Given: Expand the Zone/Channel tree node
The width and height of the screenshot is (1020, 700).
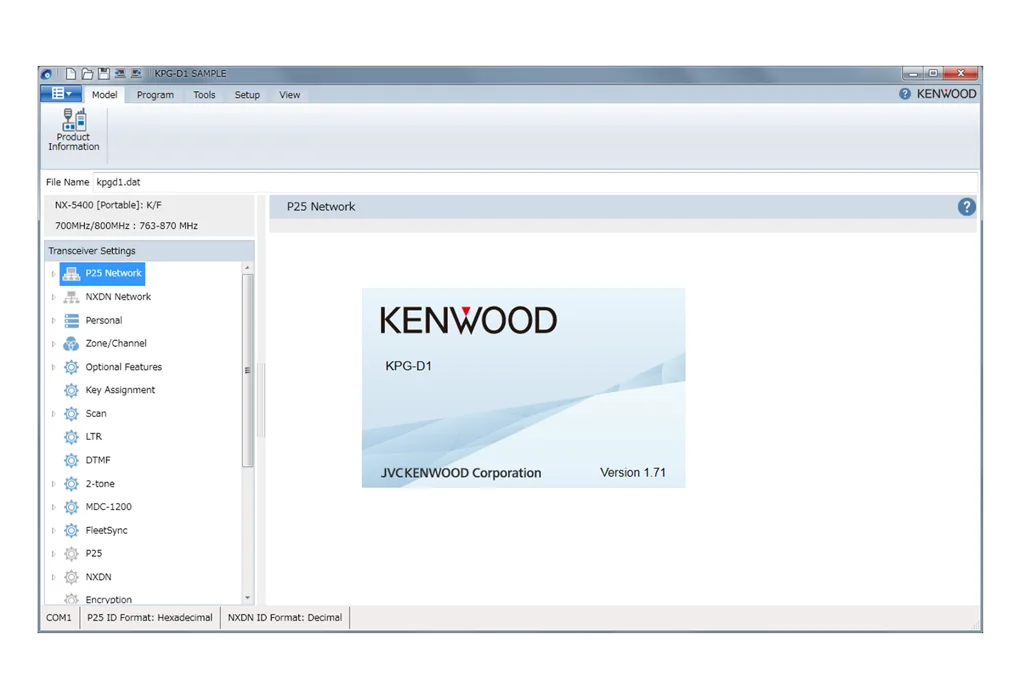Looking at the screenshot, I should point(53,343).
